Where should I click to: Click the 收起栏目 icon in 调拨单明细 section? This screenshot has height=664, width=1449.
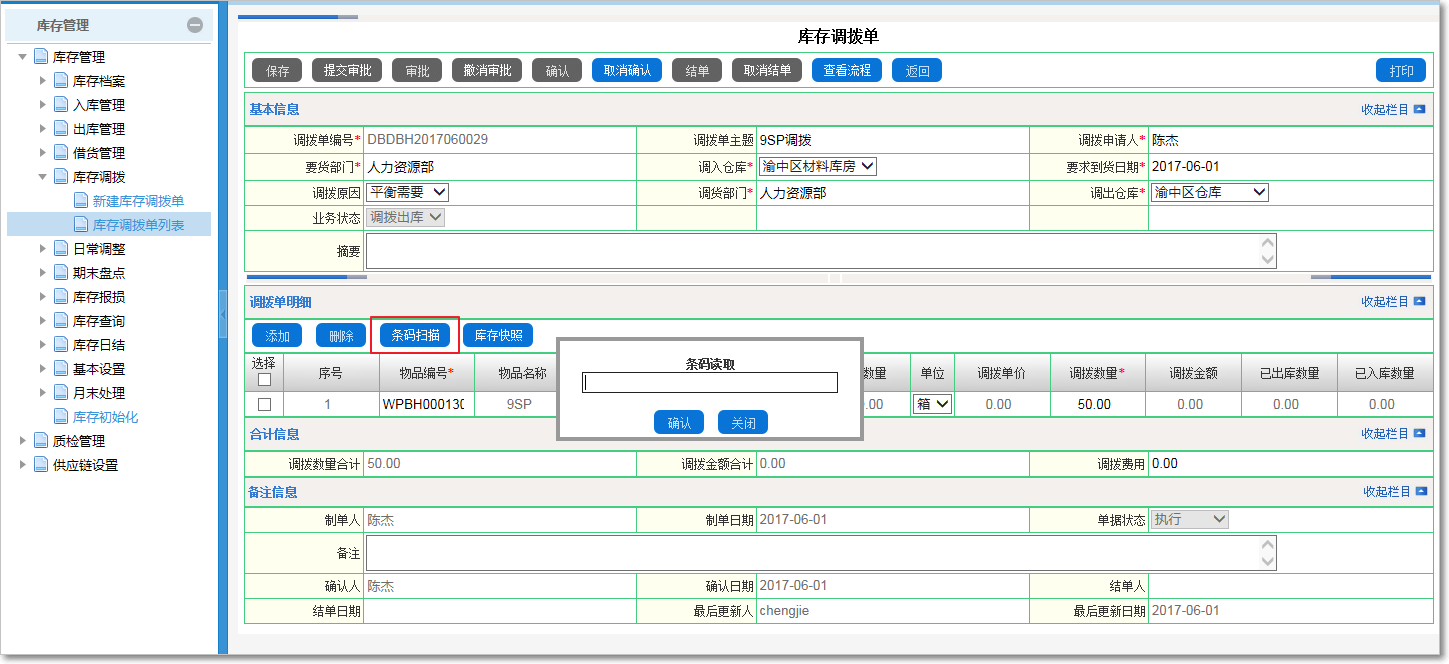point(1418,301)
